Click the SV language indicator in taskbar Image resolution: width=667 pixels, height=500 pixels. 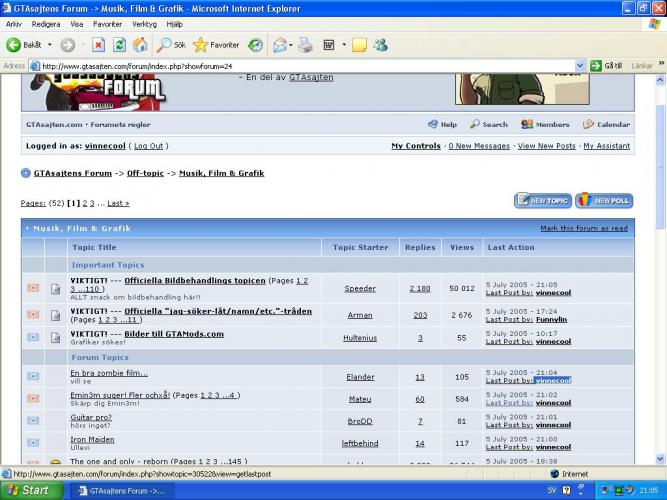pyautogui.click(x=552, y=491)
